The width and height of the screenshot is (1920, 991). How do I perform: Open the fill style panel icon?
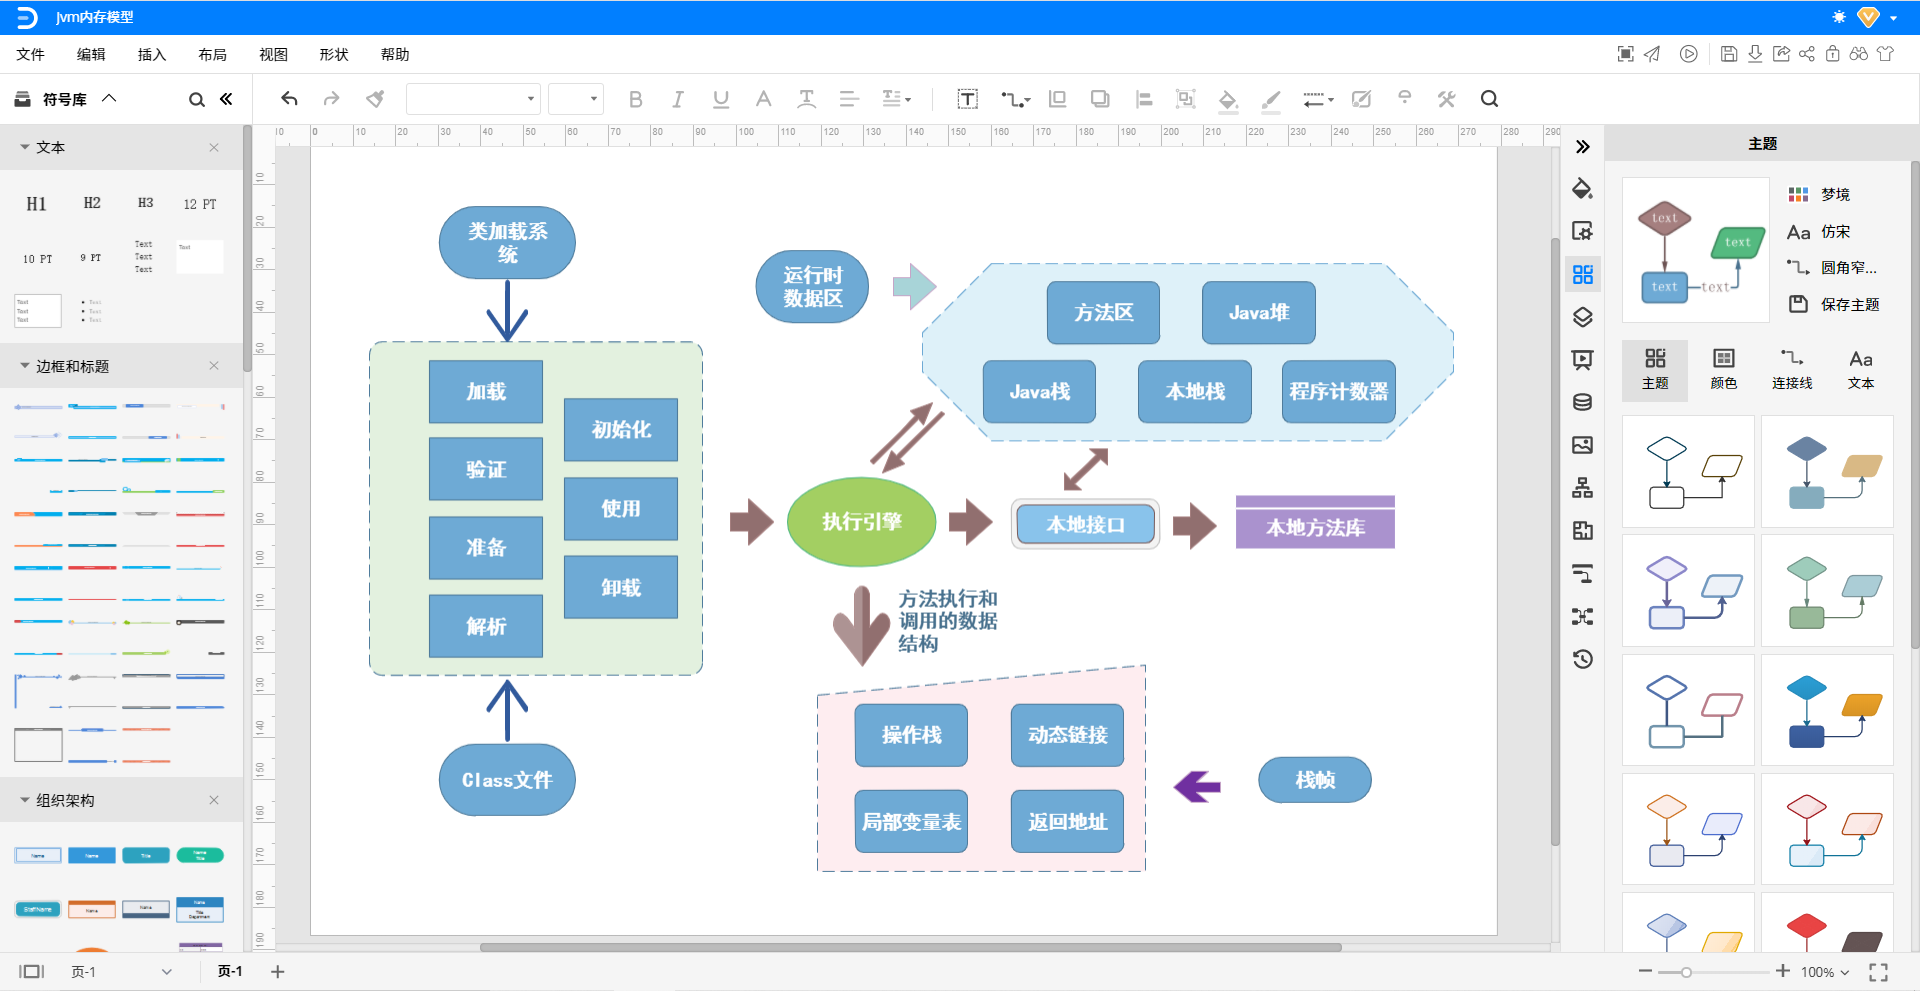coord(1582,188)
